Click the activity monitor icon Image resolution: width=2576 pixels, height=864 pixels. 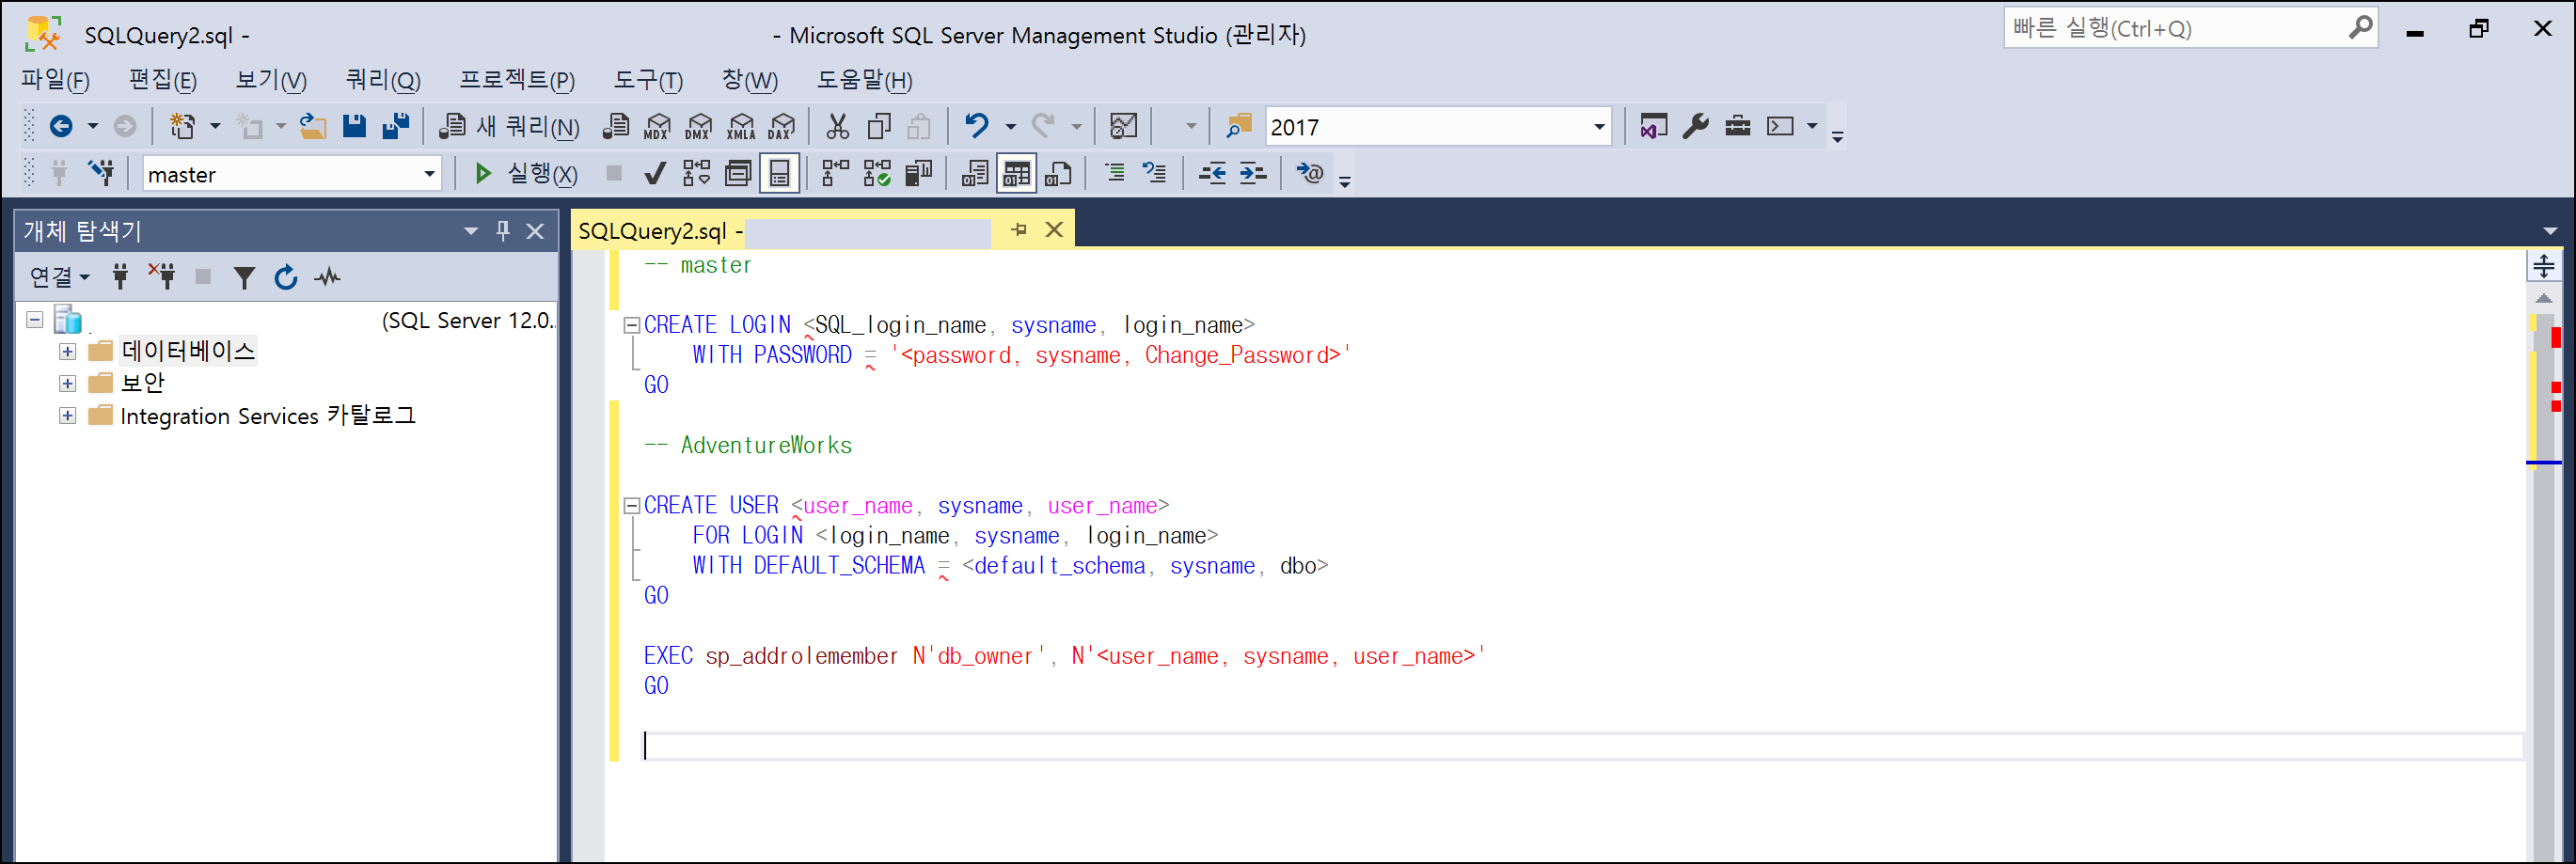tap(1124, 126)
